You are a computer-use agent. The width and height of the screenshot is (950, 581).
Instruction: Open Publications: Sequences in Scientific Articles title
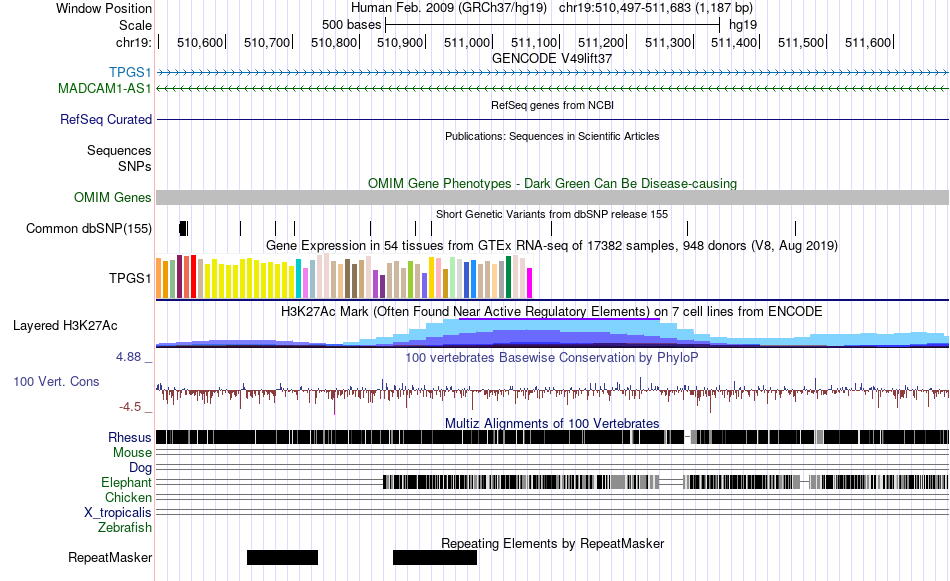coord(552,136)
